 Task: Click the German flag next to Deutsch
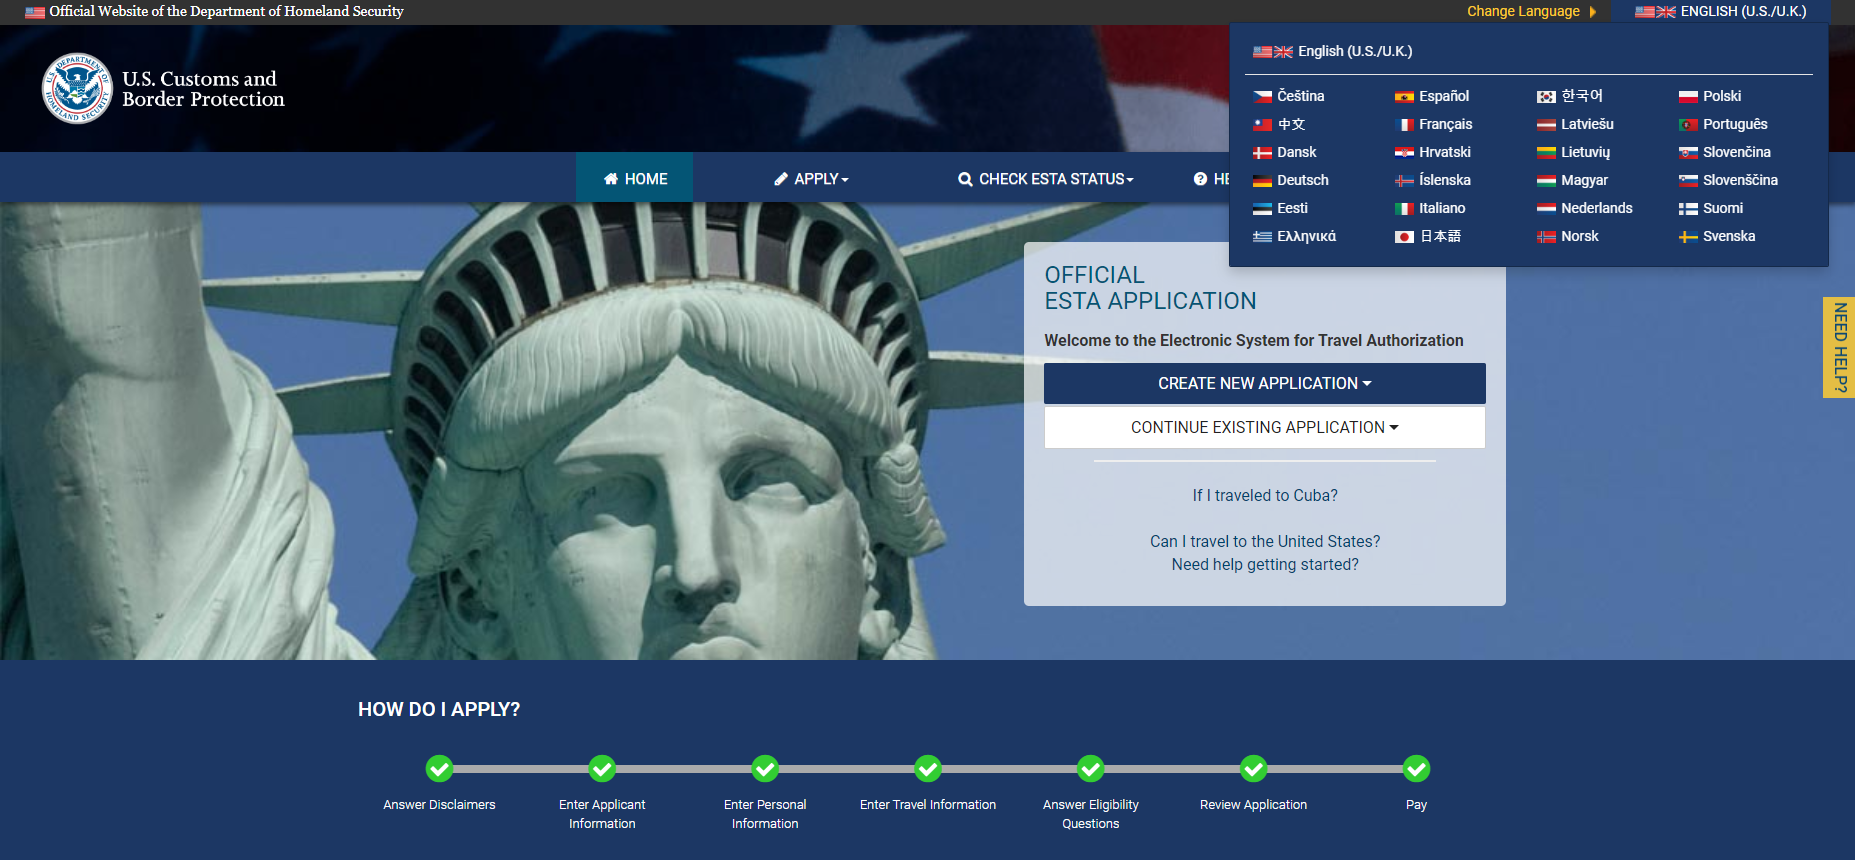click(1262, 181)
